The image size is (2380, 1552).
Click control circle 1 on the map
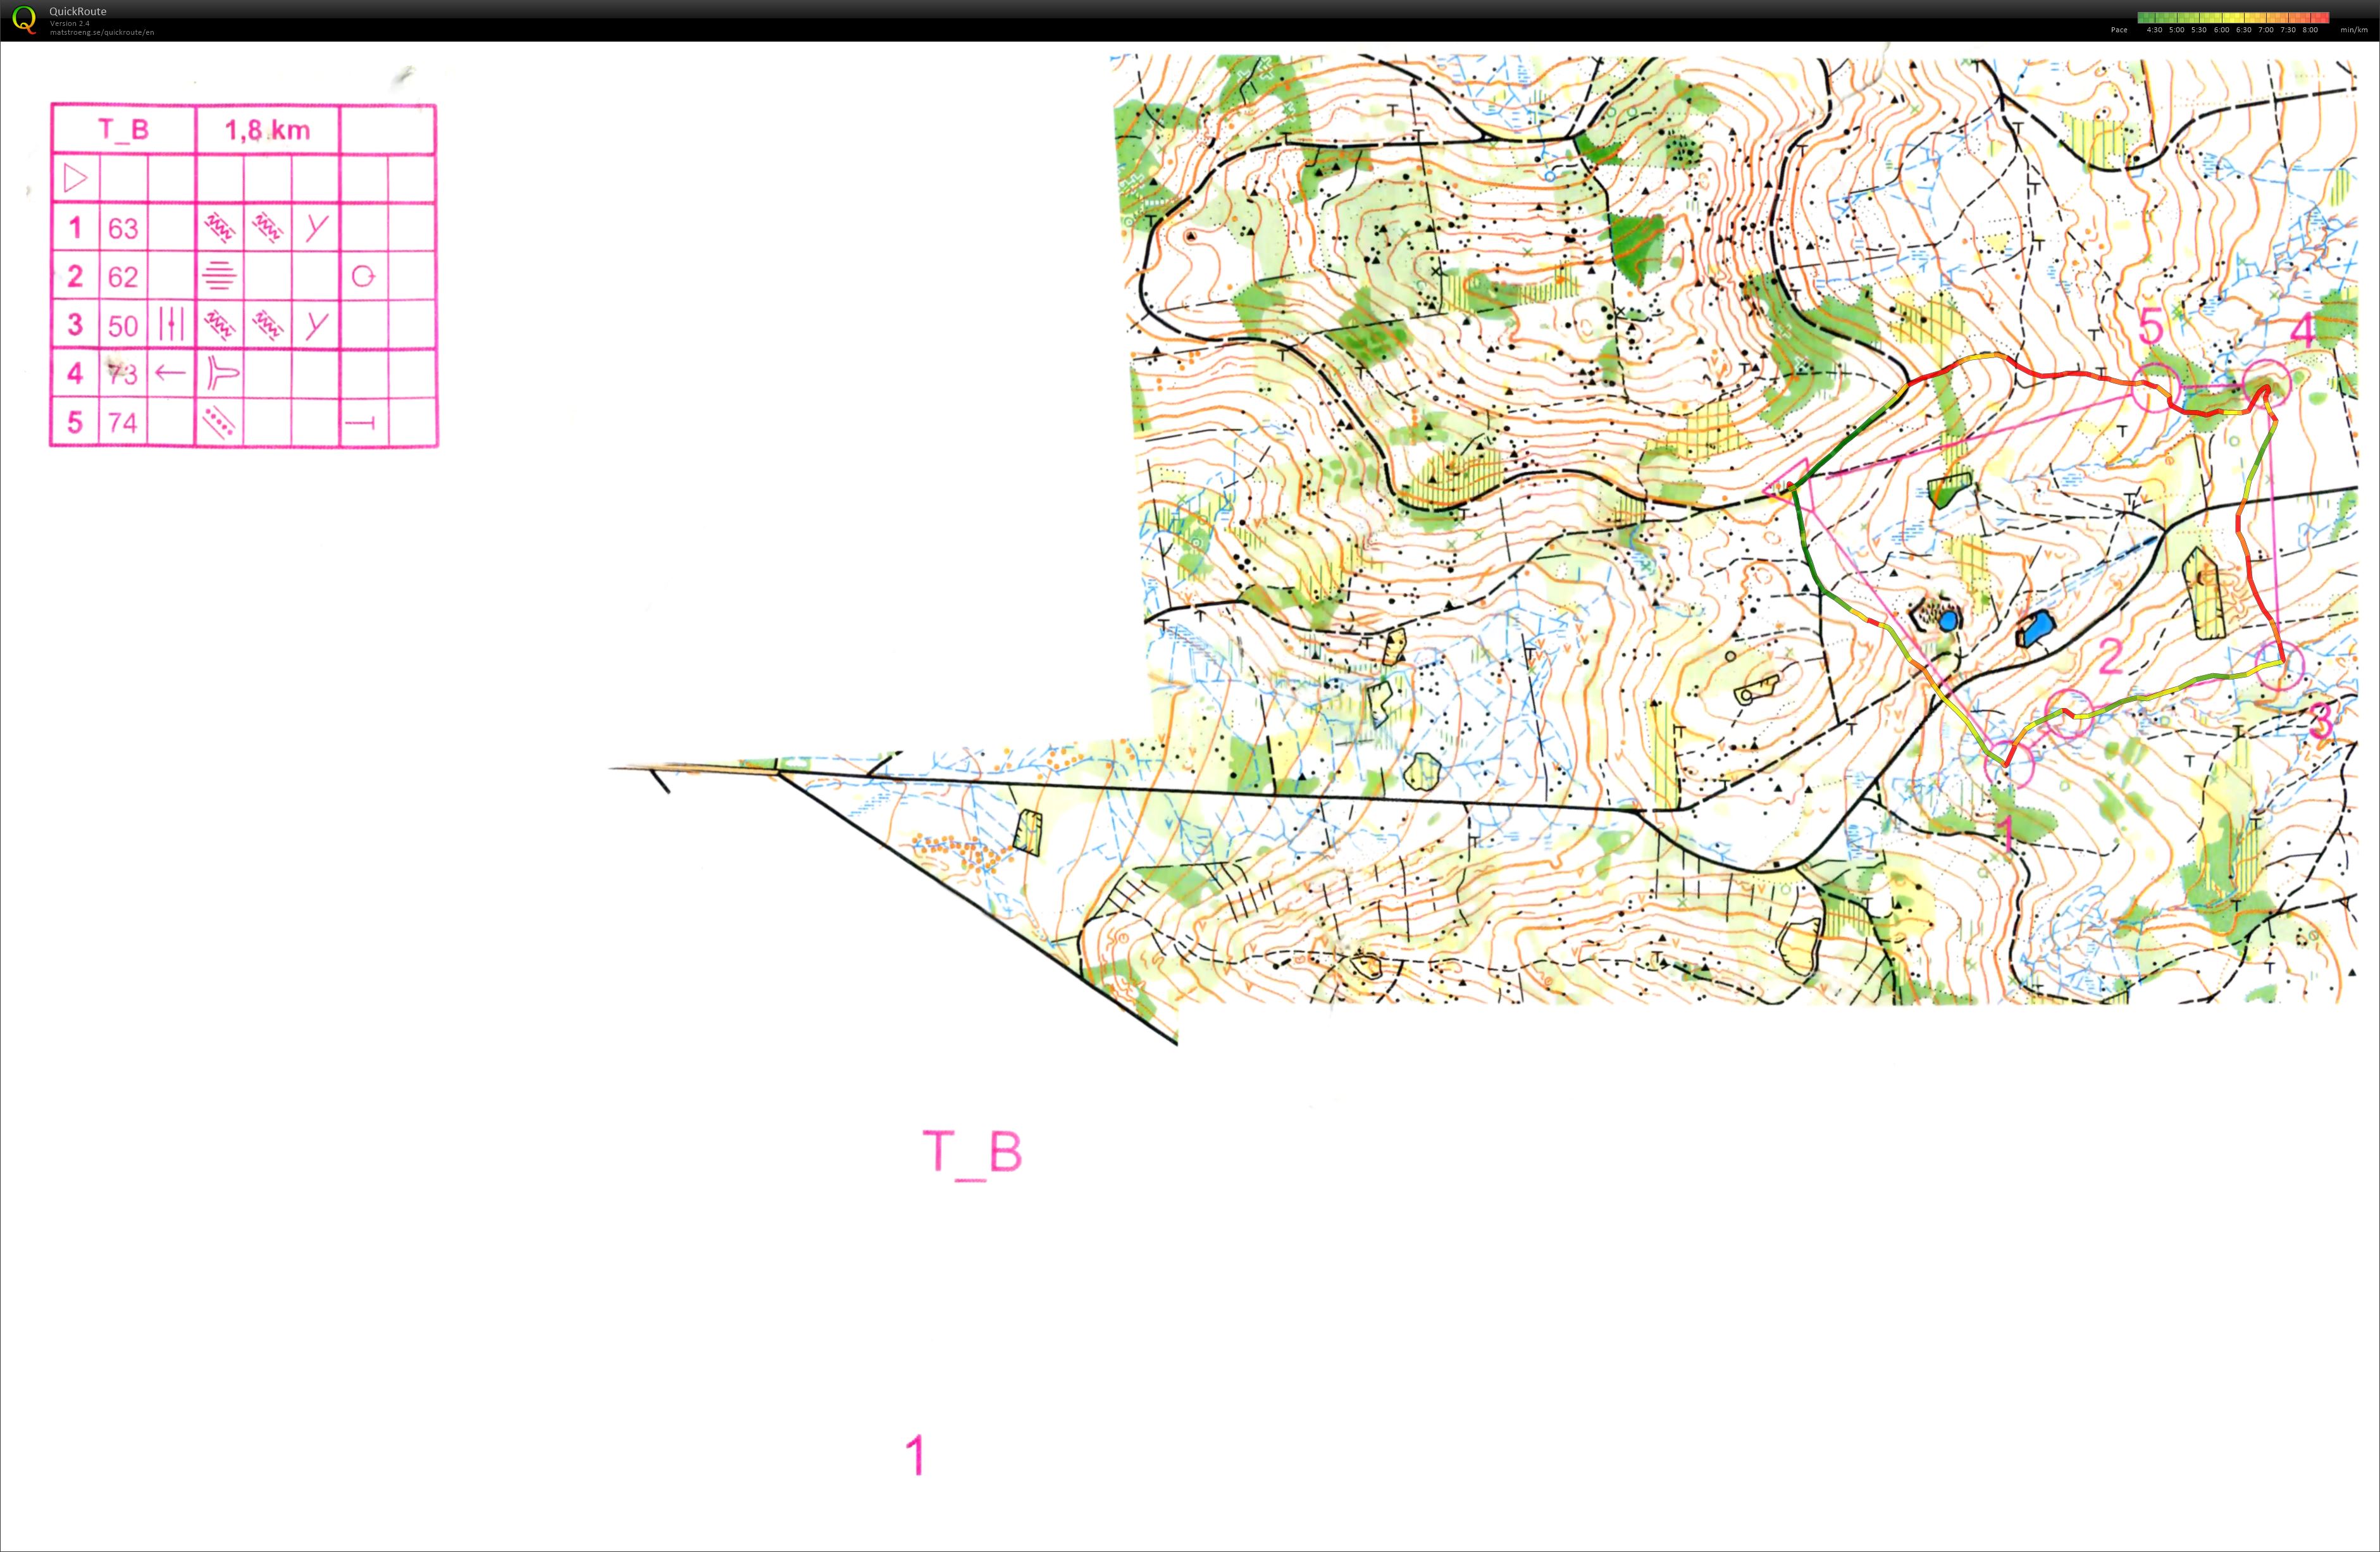click(x=2009, y=764)
